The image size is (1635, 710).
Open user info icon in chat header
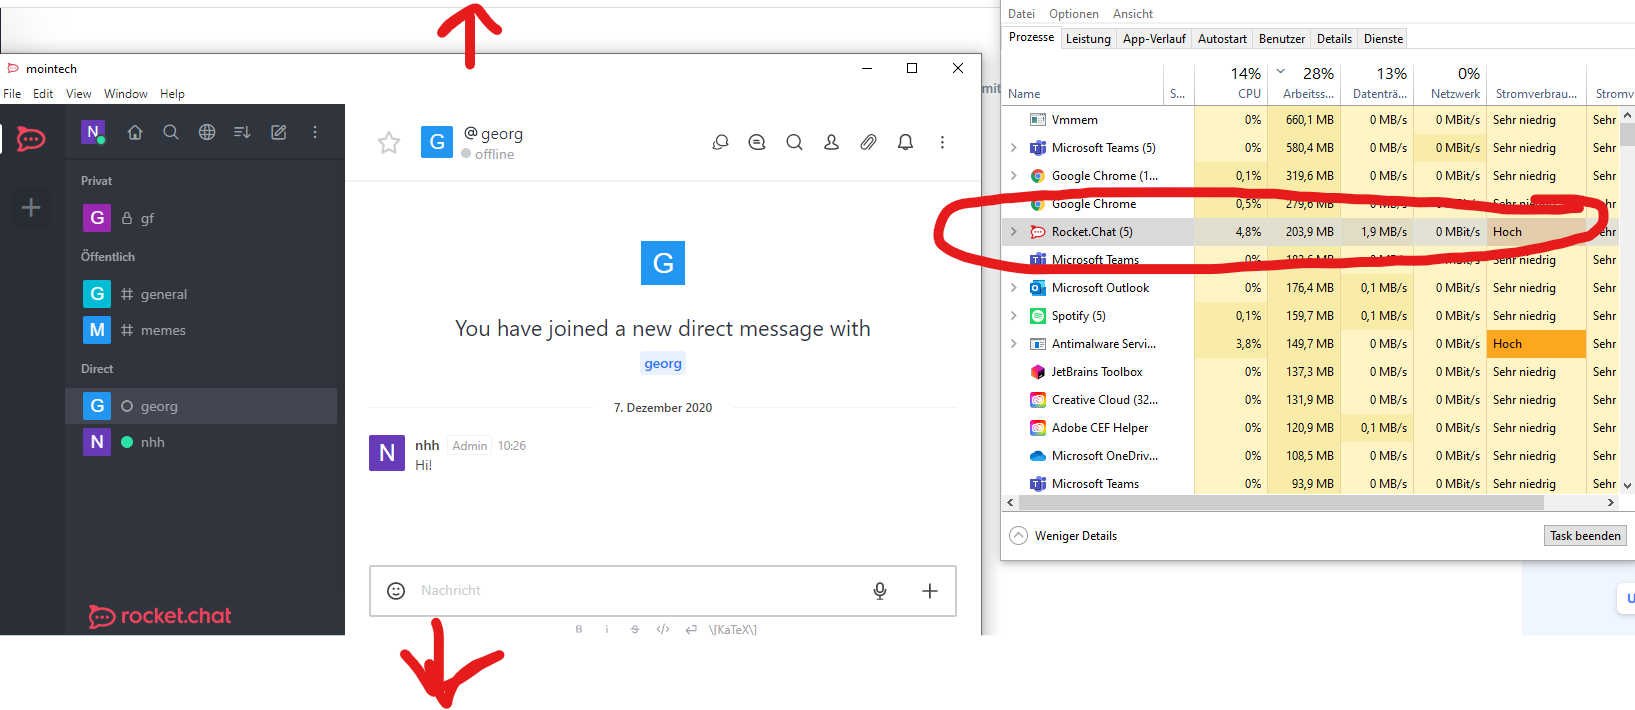tap(831, 142)
